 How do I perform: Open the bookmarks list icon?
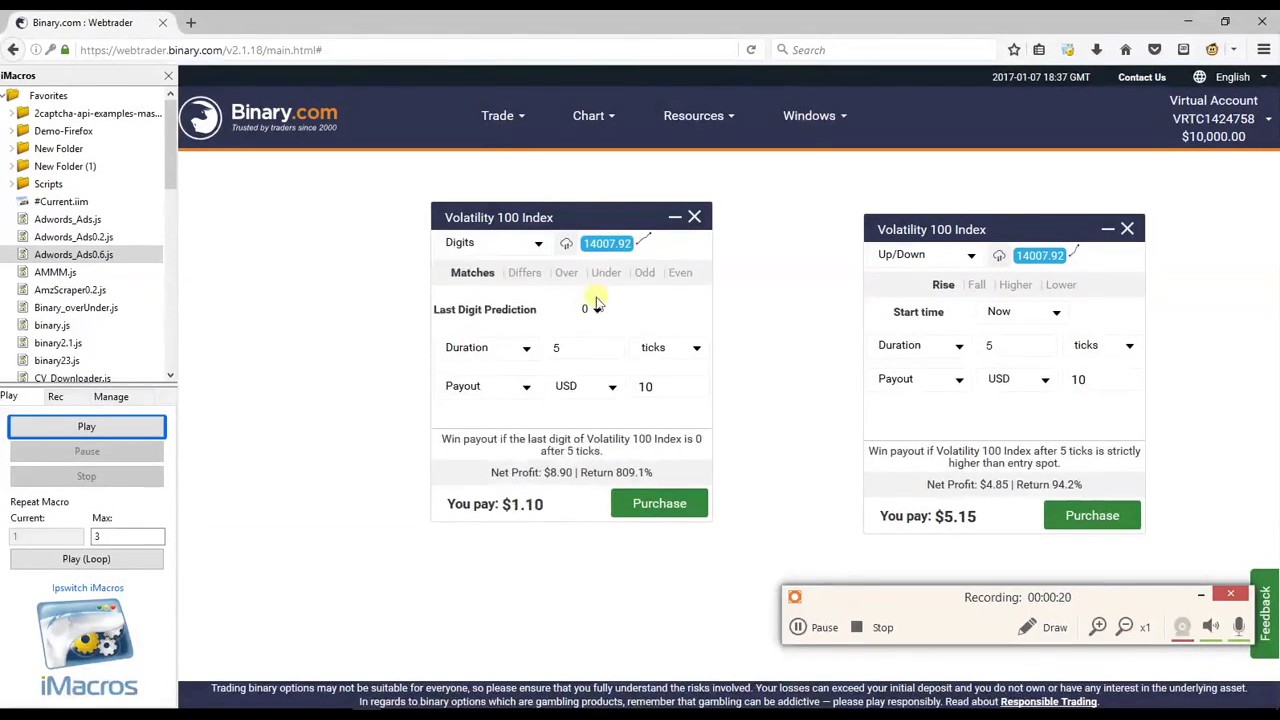[x=1039, y=50]
